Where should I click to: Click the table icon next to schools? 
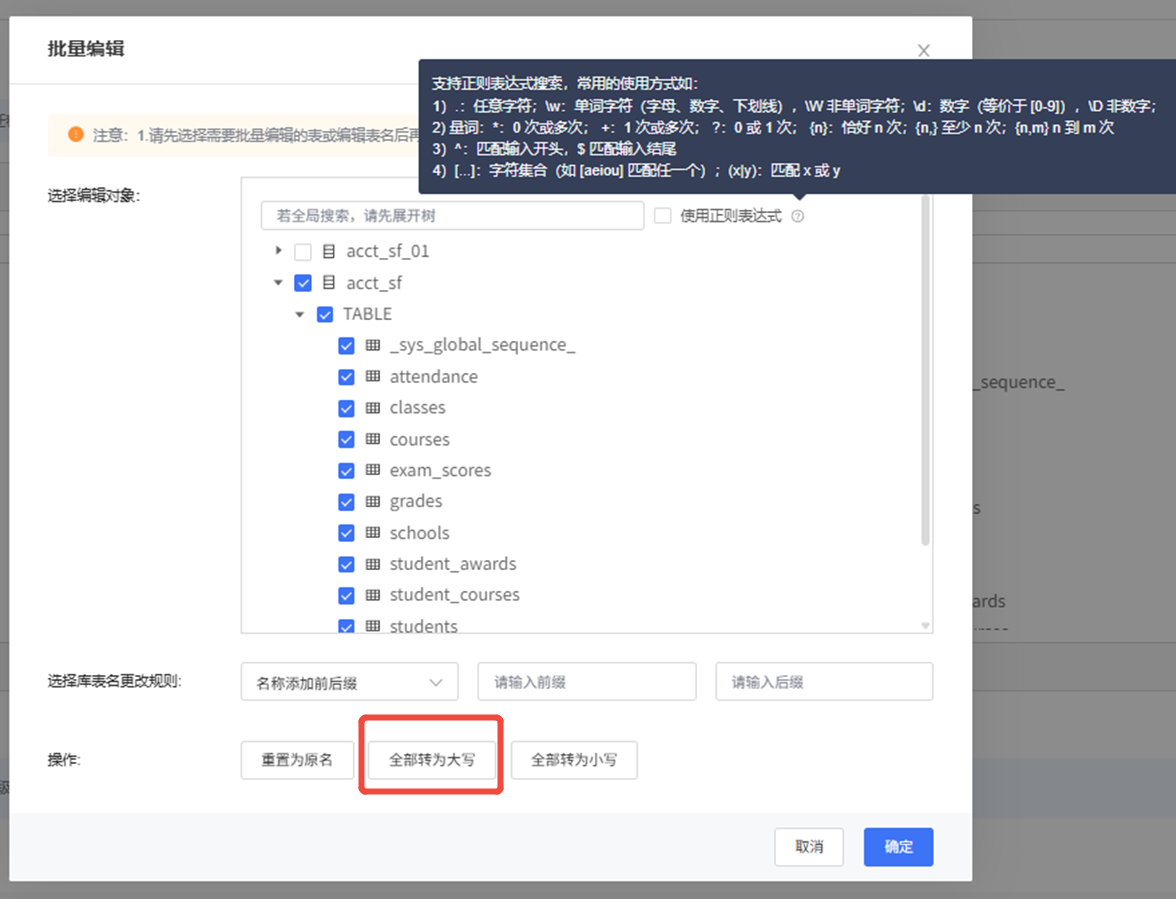click(373, 532)
